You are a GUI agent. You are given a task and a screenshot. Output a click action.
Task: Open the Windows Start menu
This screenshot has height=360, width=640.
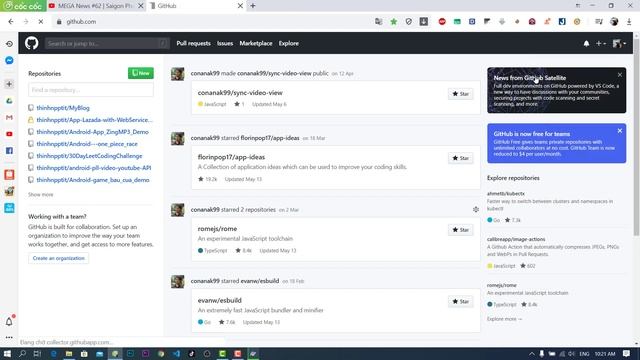7,353
